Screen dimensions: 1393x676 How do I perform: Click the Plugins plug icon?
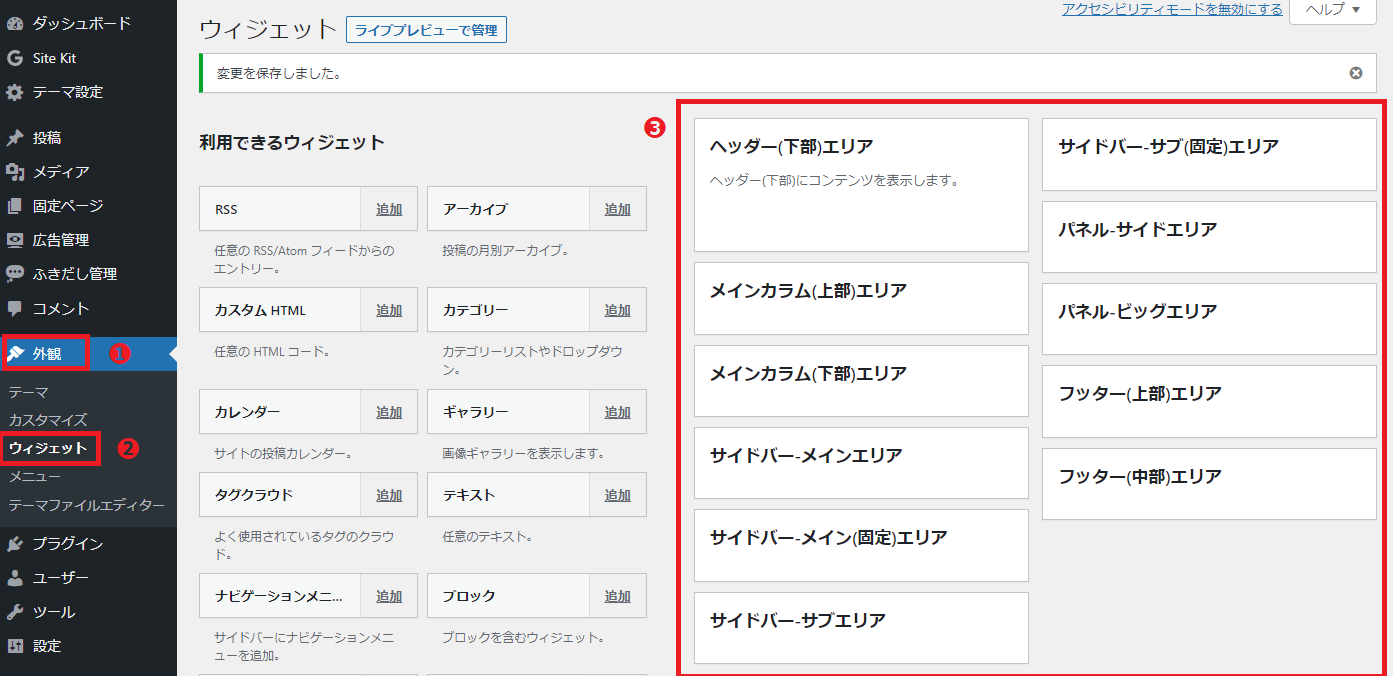(15, 544)
